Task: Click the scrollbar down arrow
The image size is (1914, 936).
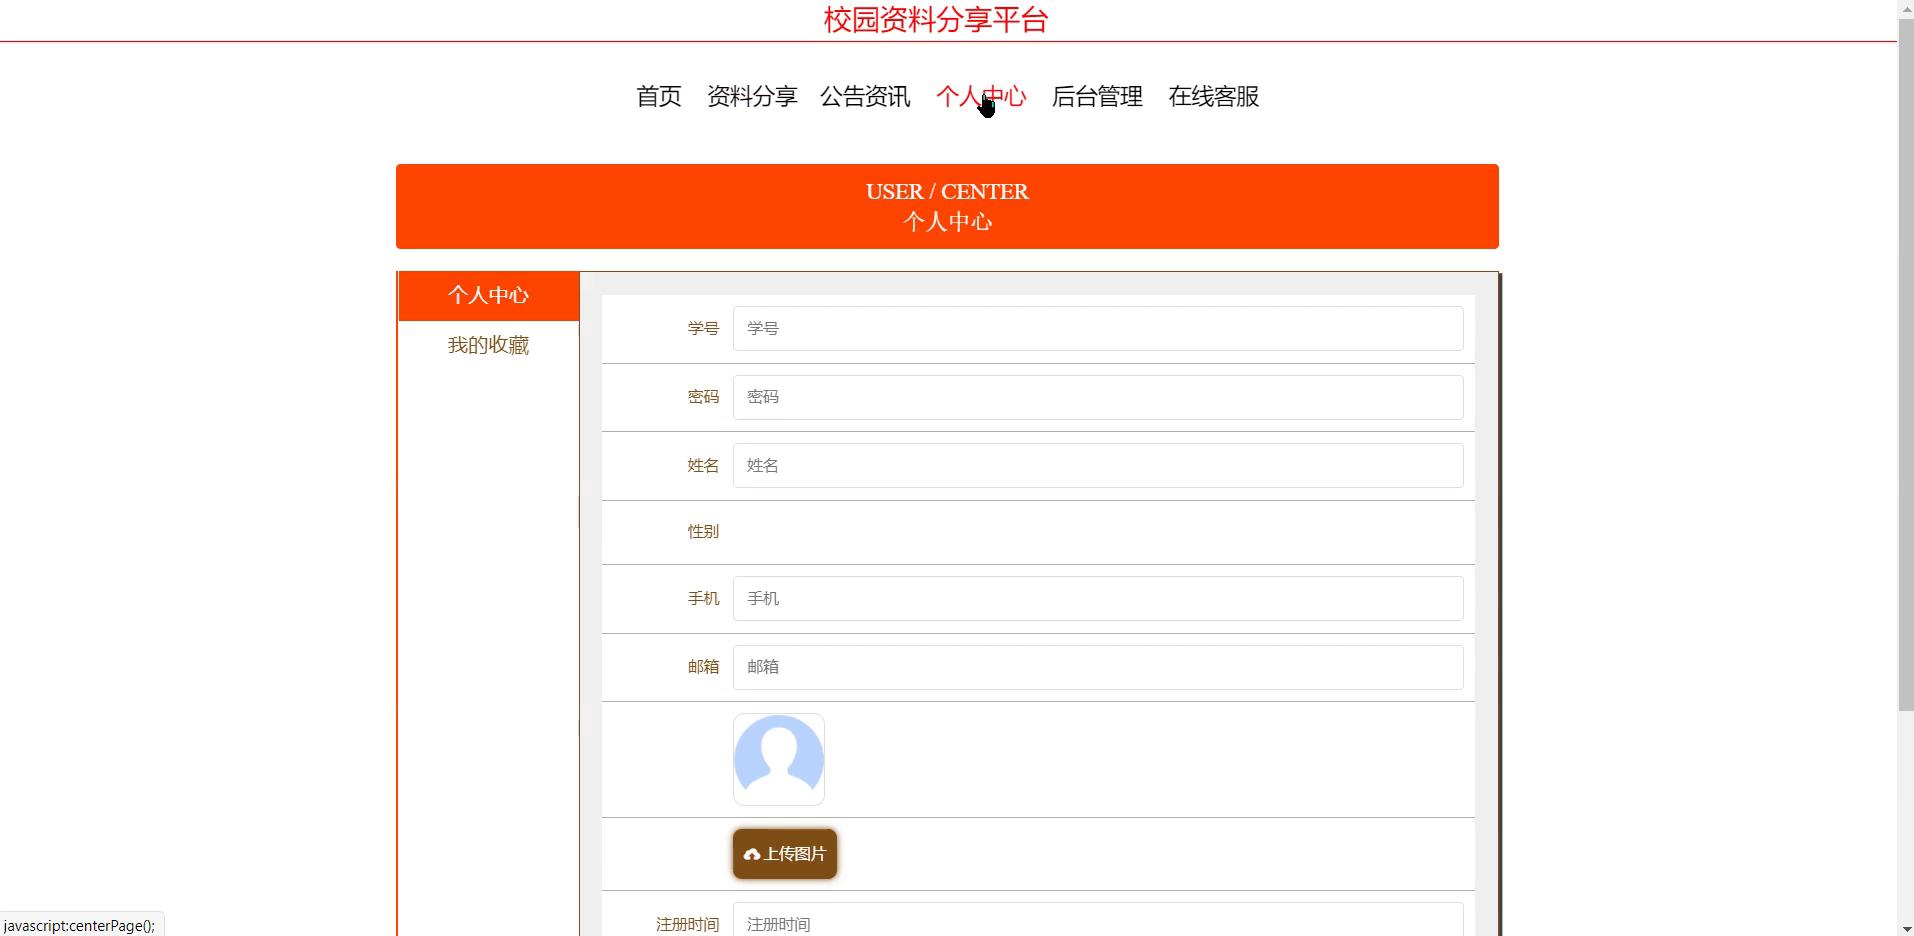Action: (x=1905, y=928)
